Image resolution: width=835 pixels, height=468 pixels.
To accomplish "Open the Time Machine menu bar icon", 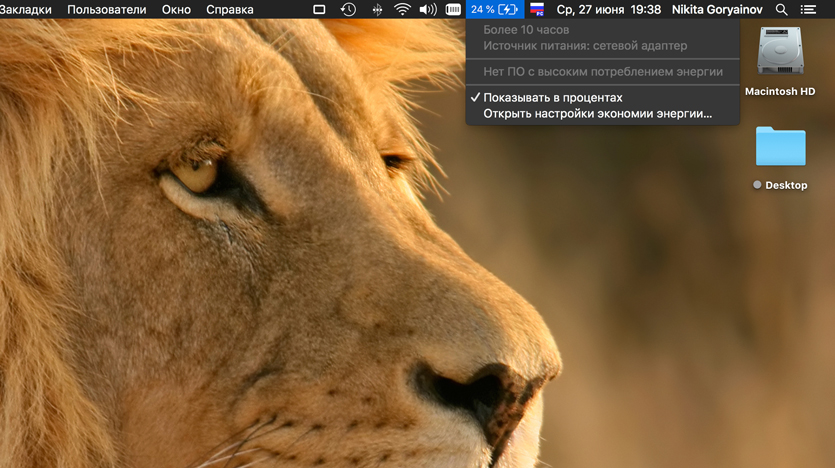I will 348,9.
